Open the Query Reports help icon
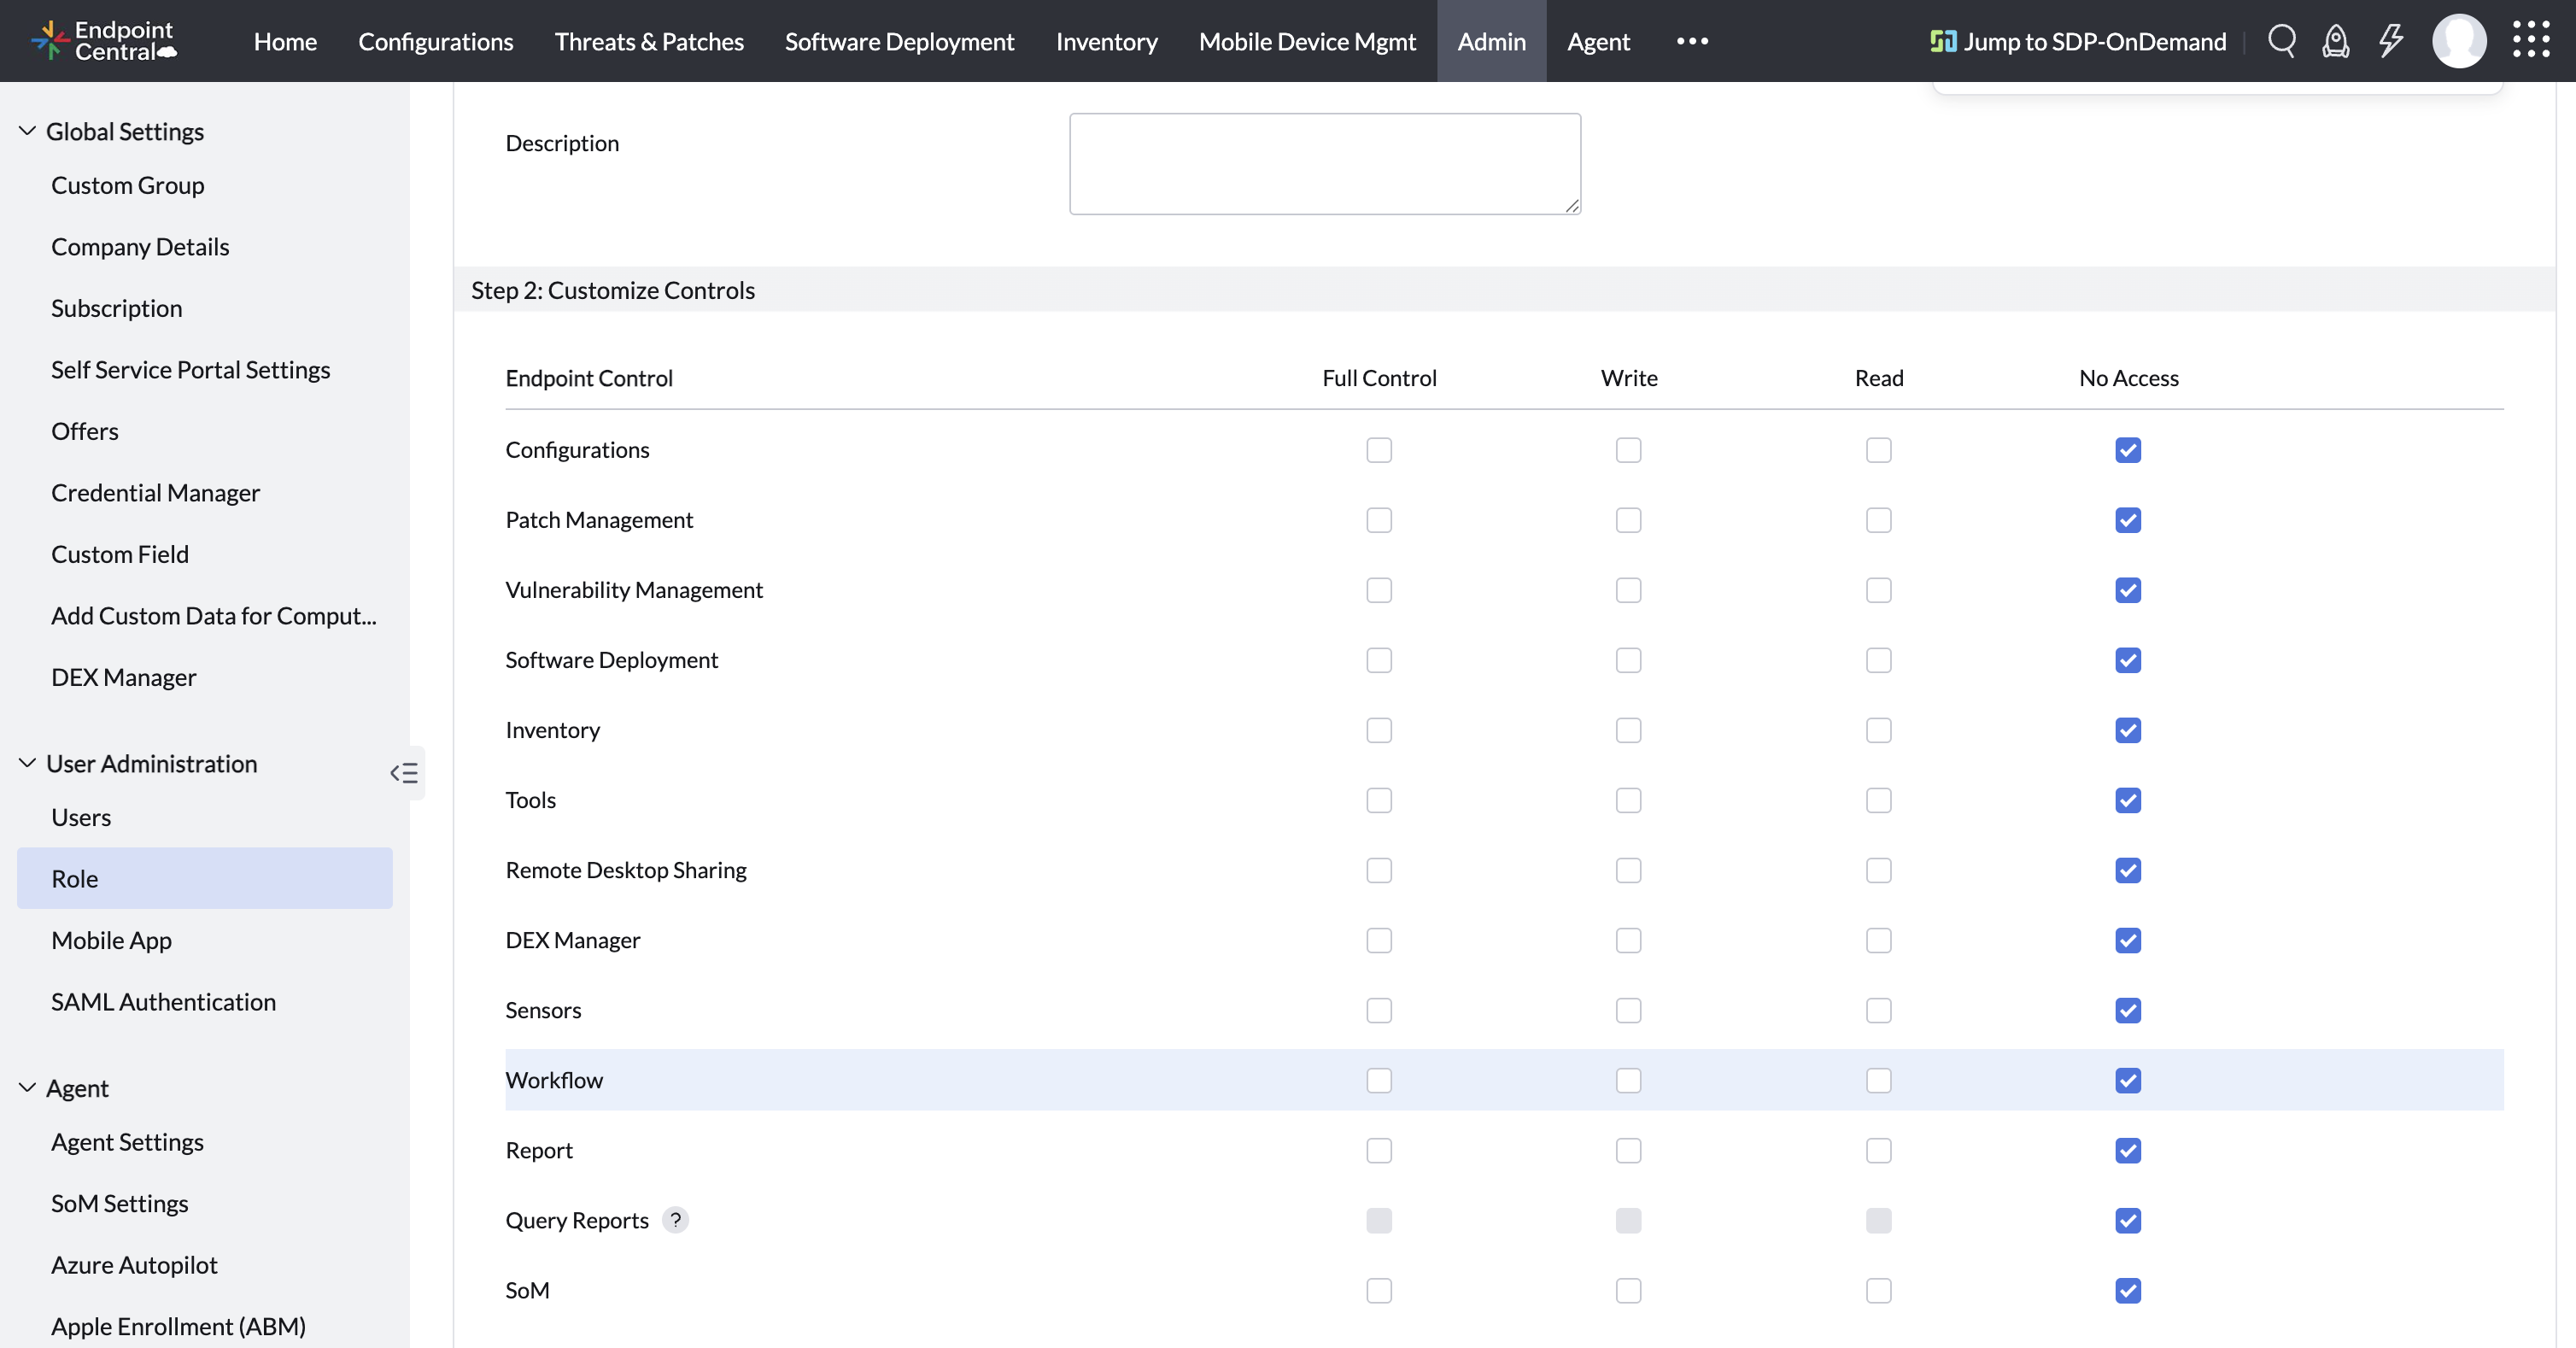 pyautogui.click(x=676, y=1220)
